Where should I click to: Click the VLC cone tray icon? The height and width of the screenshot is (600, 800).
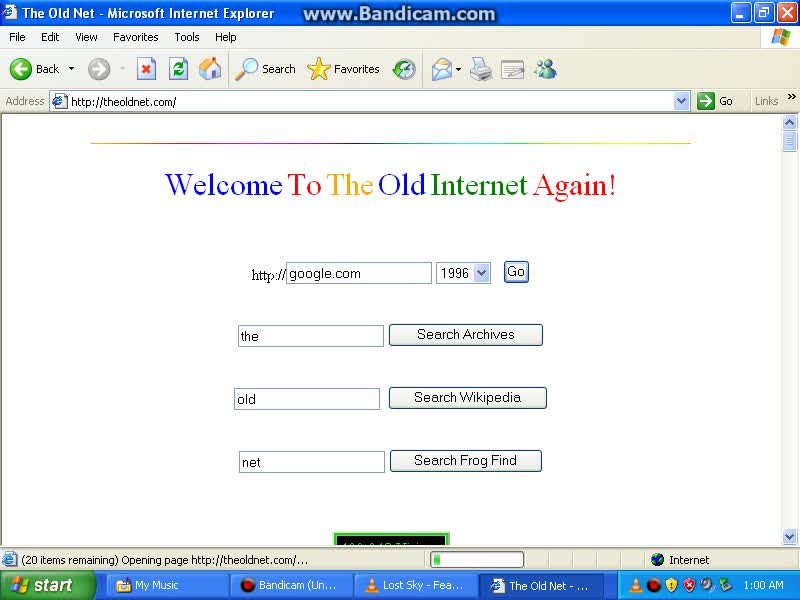coord(636,585)
